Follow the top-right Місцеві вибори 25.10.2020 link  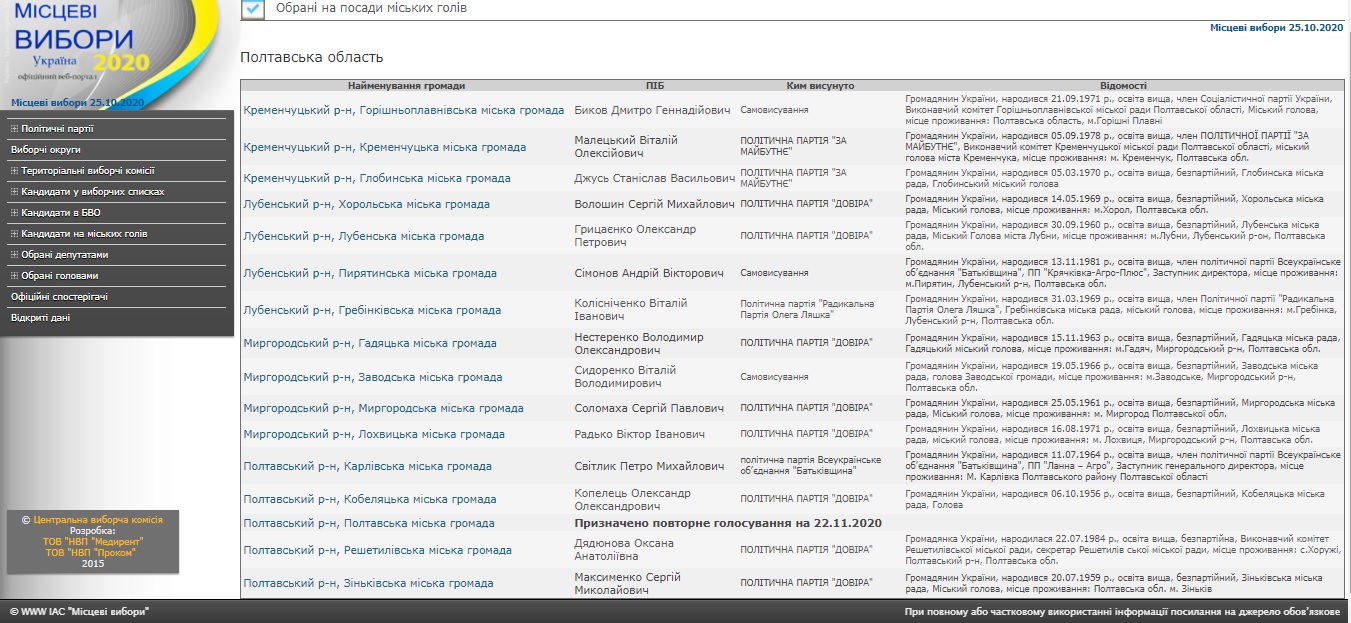pos(1276,28)
